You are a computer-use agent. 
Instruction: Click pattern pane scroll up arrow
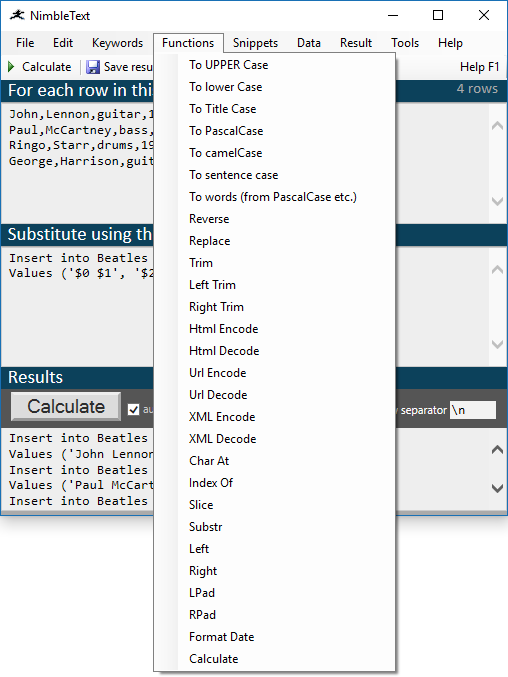click(x=497, y=270)
